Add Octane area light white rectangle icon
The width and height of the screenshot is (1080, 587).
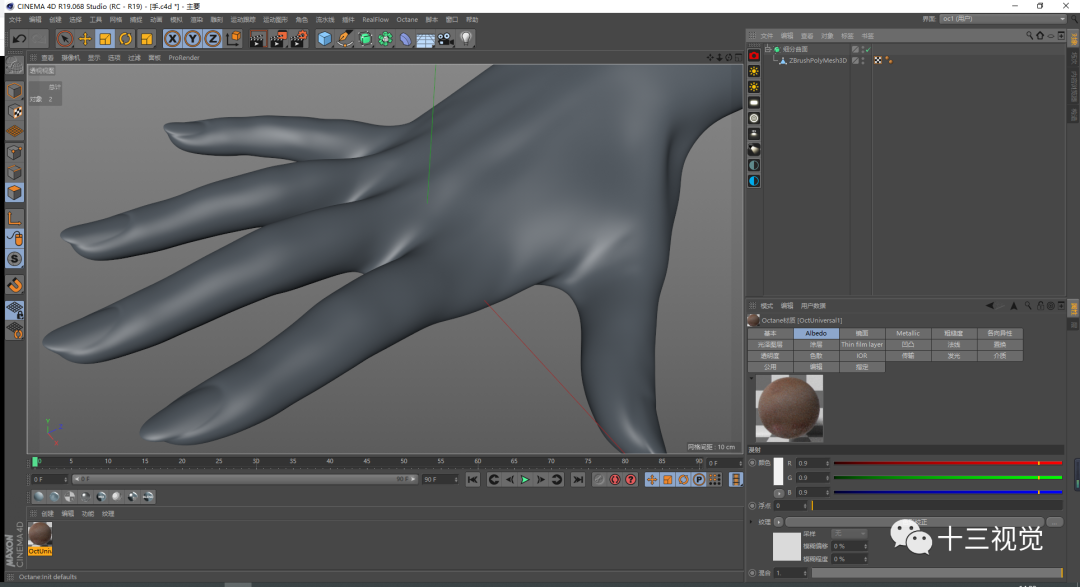coord(754,103)
